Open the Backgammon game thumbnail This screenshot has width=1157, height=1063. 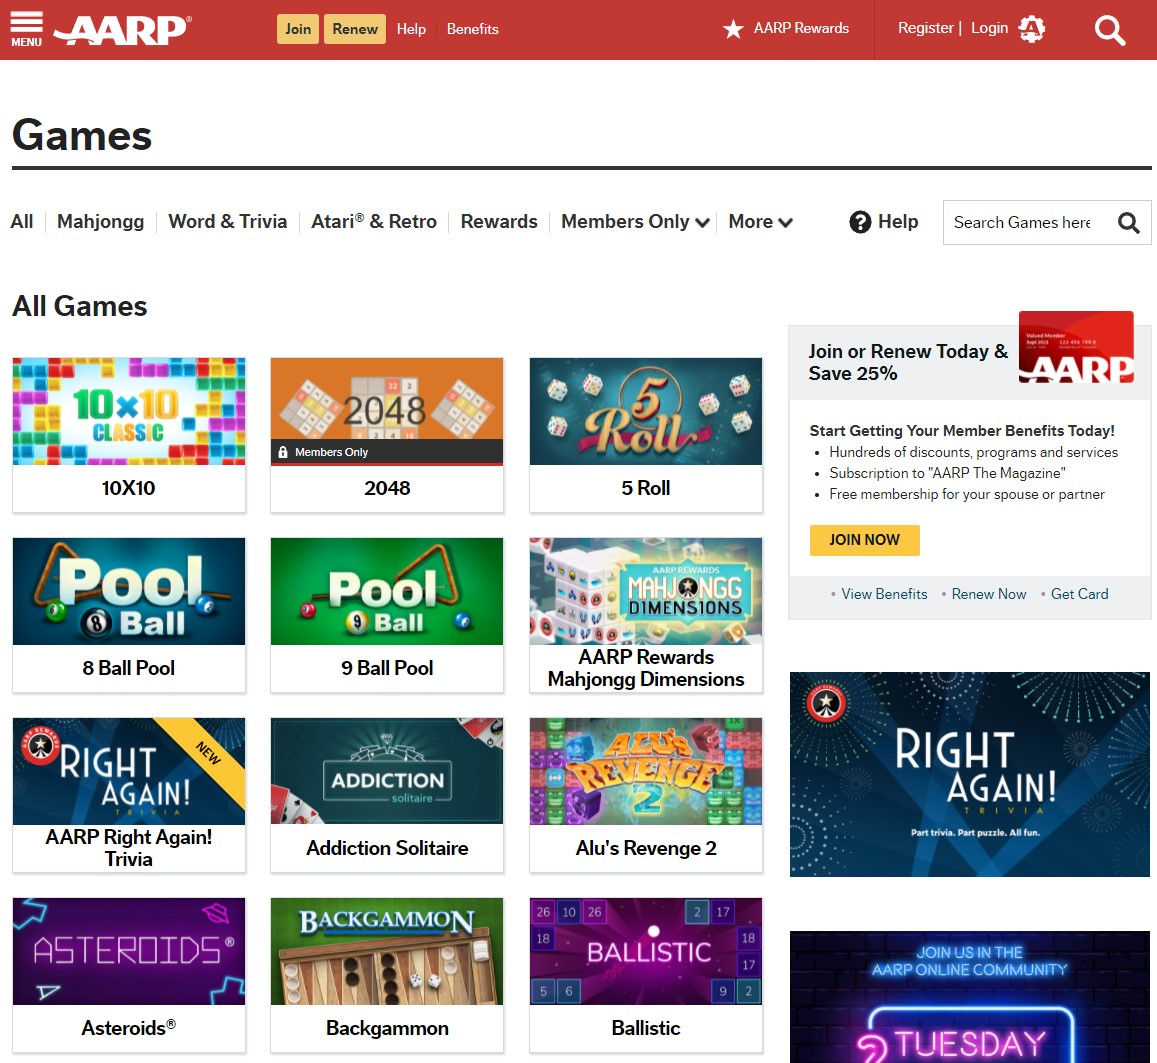(387, 952)
